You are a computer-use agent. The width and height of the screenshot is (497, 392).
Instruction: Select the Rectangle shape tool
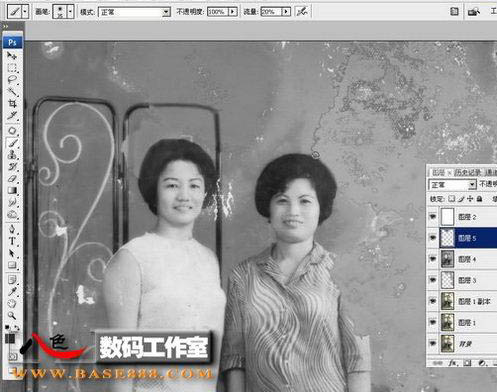[12, 265]
